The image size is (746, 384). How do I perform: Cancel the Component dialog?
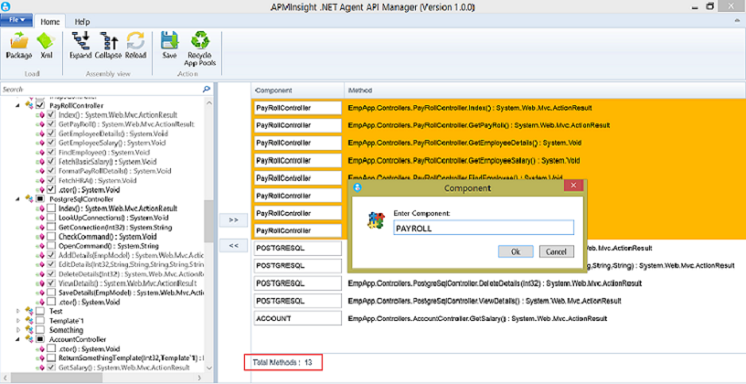tap(556, 252)
